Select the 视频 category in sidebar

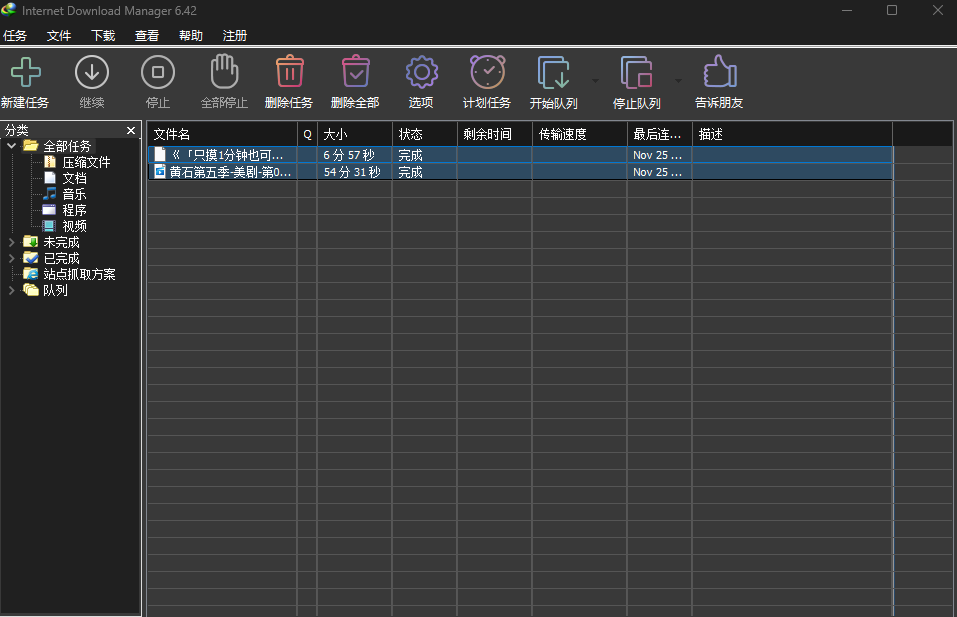(x=74, y=226)
